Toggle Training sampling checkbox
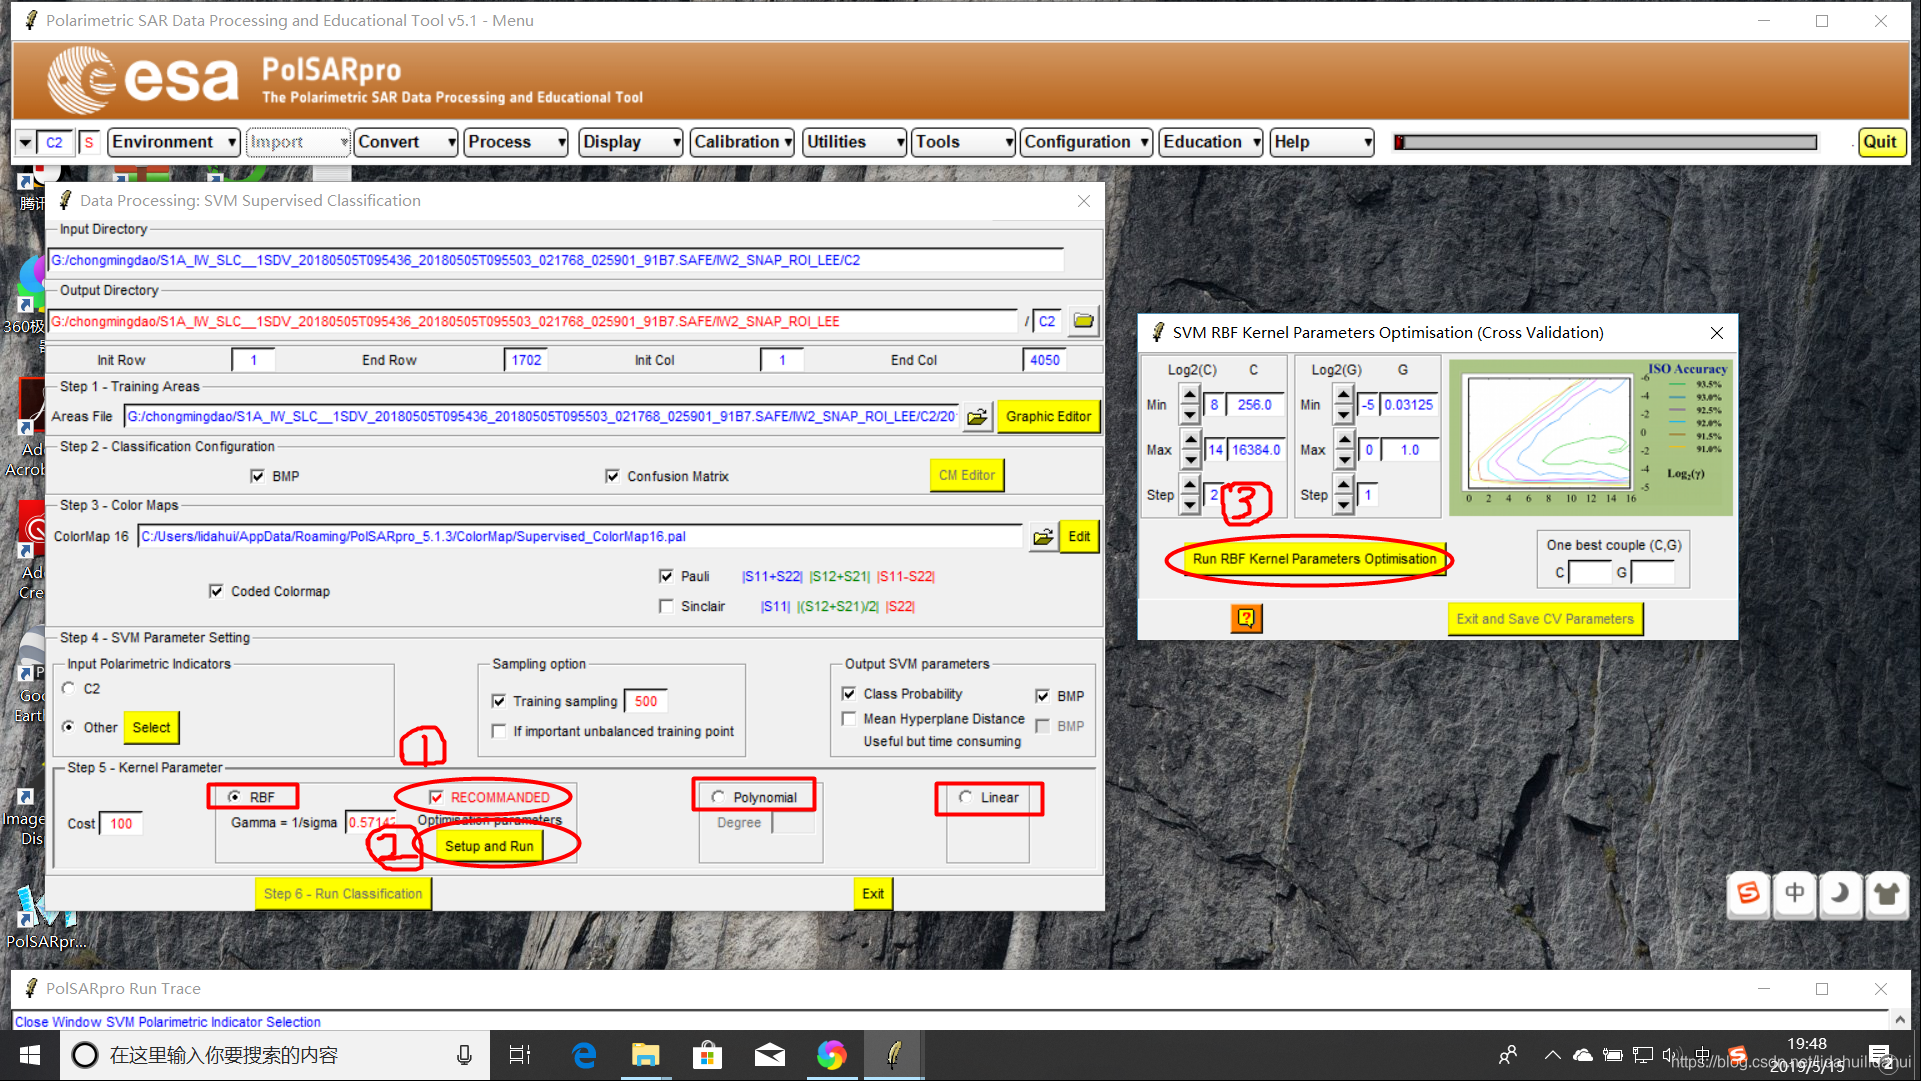 coord(498,701)
